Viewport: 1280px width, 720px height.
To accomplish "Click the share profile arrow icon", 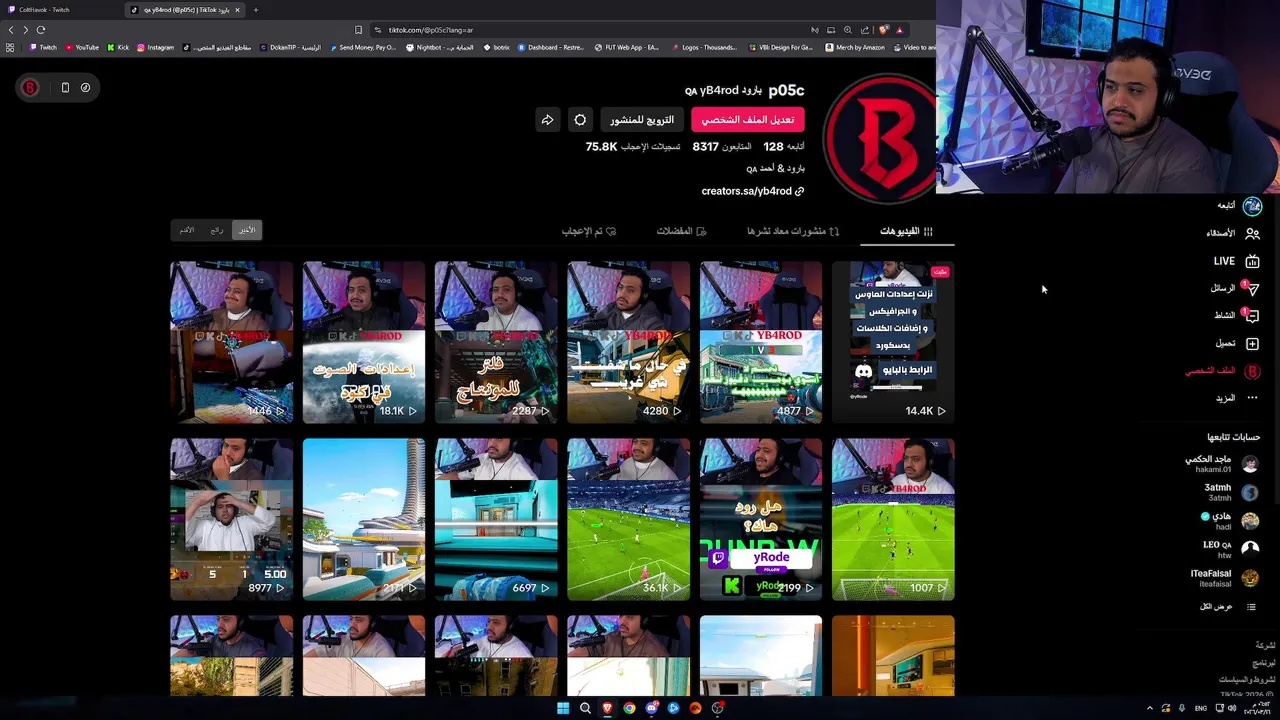I will pyautogui.click(x=547, y=120).
